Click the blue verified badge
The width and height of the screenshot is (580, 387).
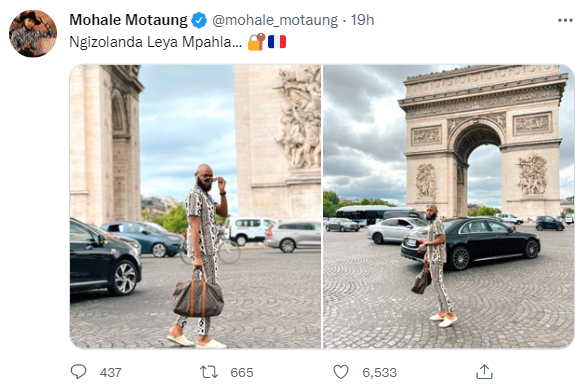(199, 20)
